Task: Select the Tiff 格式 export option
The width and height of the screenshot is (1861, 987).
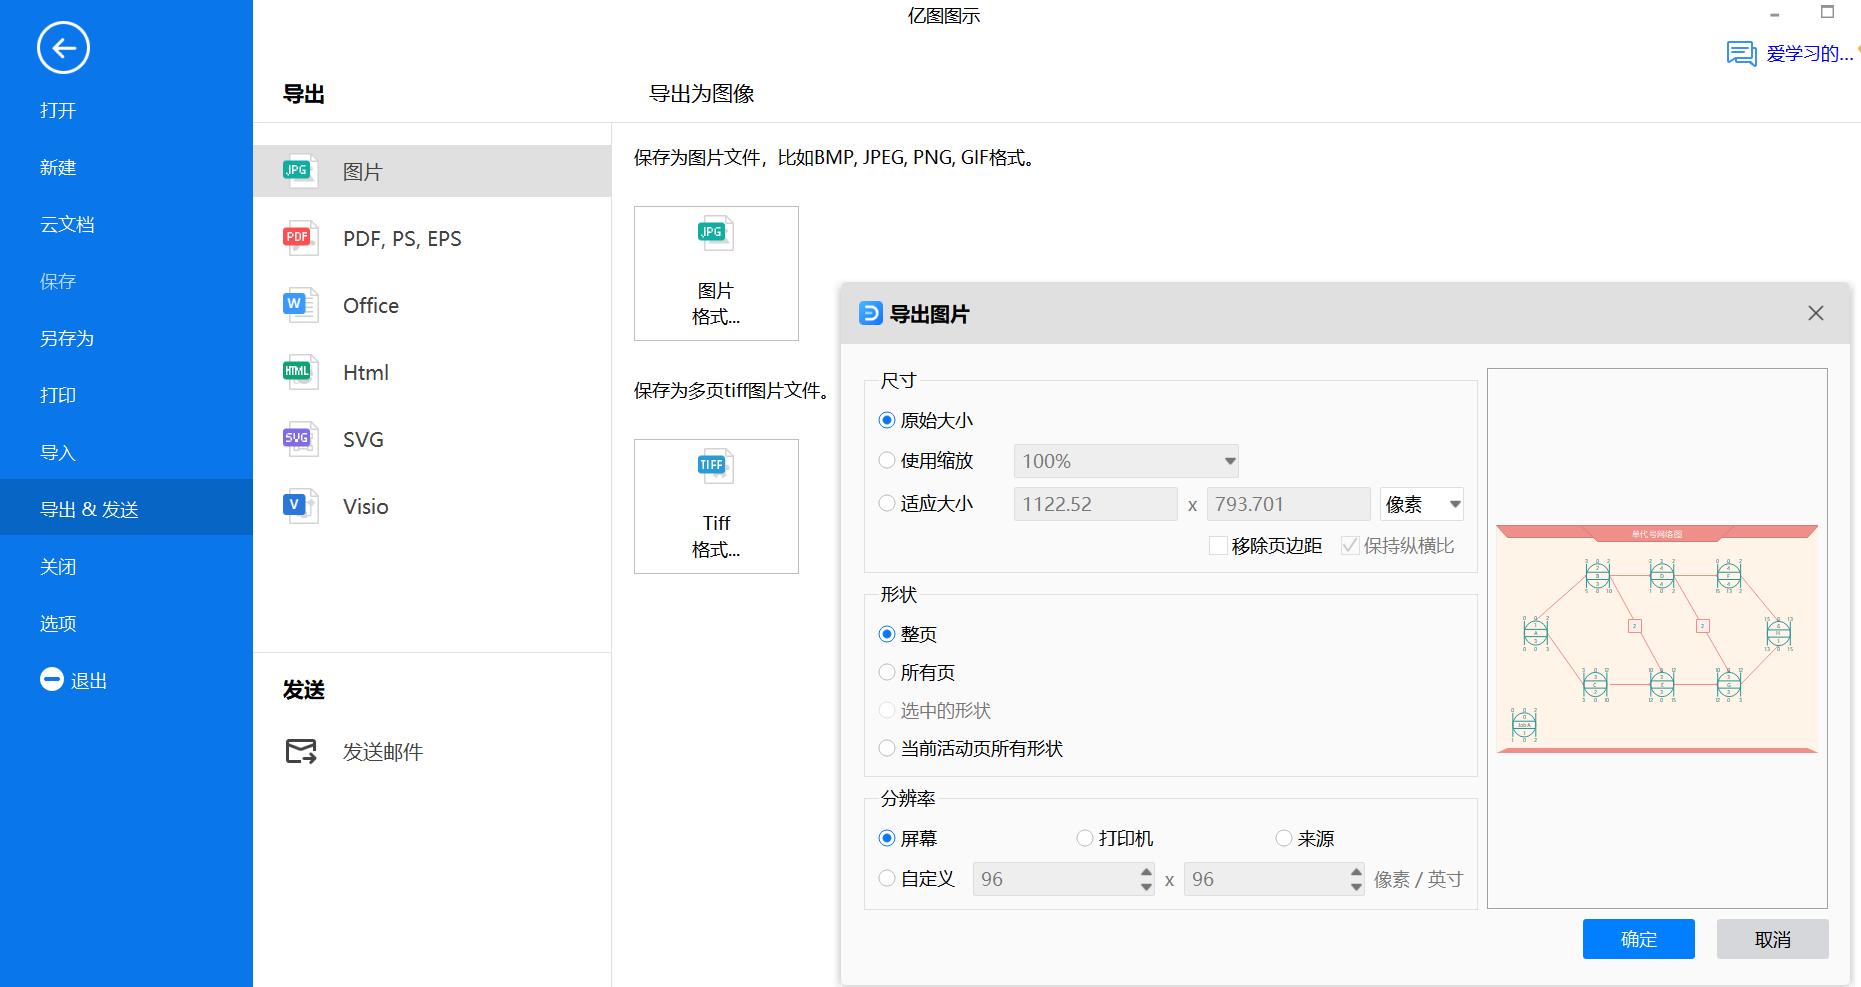Action: click(715, 505)
